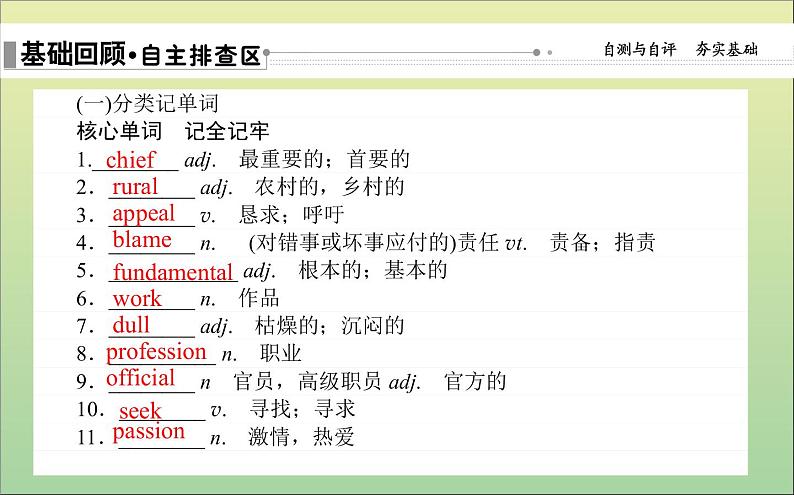
Task: Click the red word 'rural'
Action: (x=135, y=186)
